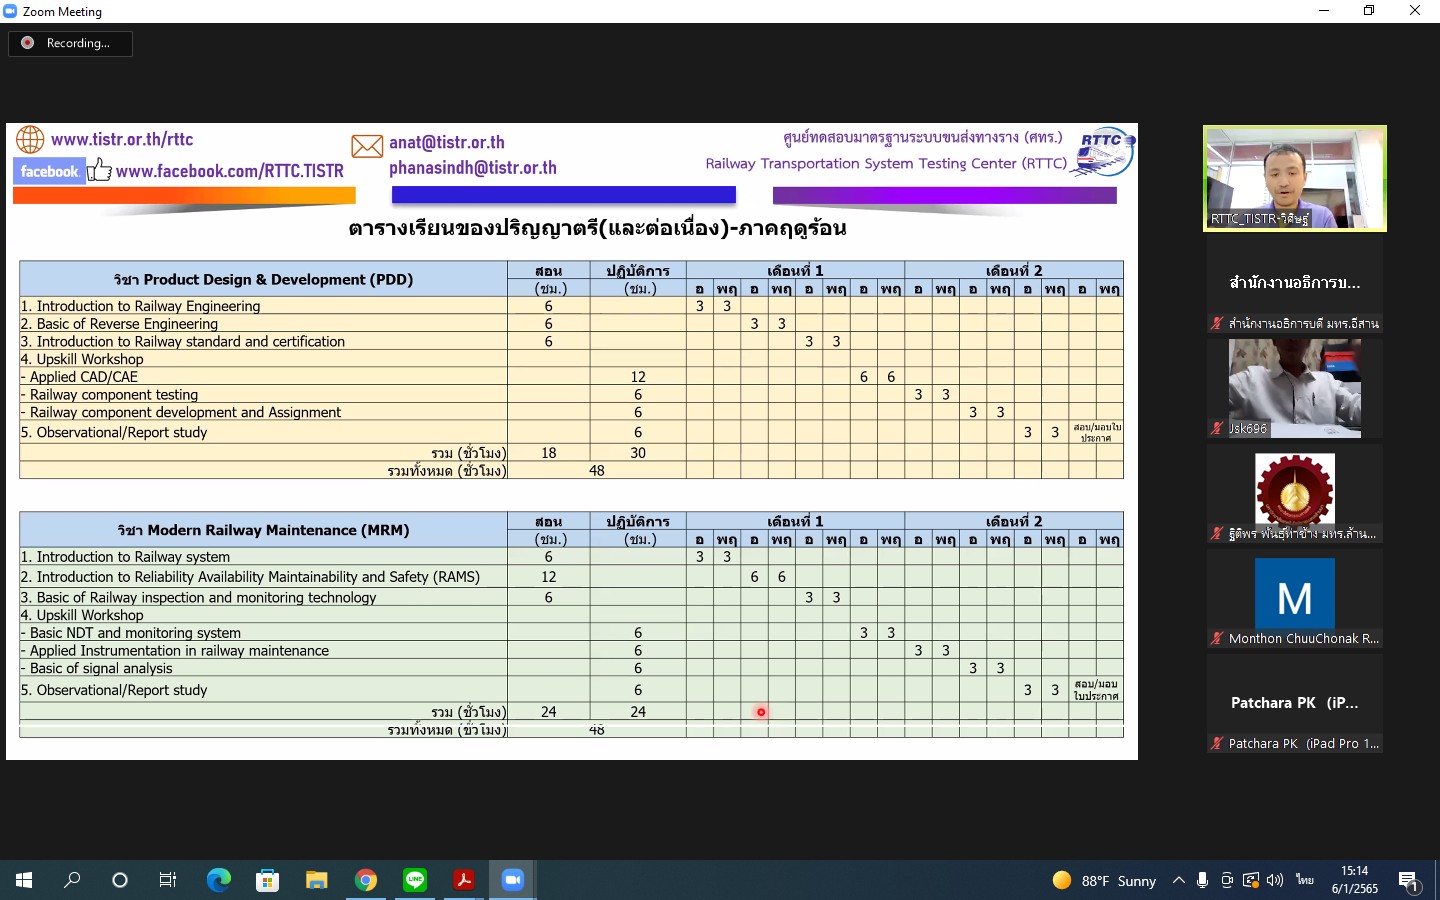1440x900 pixels.
Task: Click the microphone icon in the system tray
Action: 1202,880
